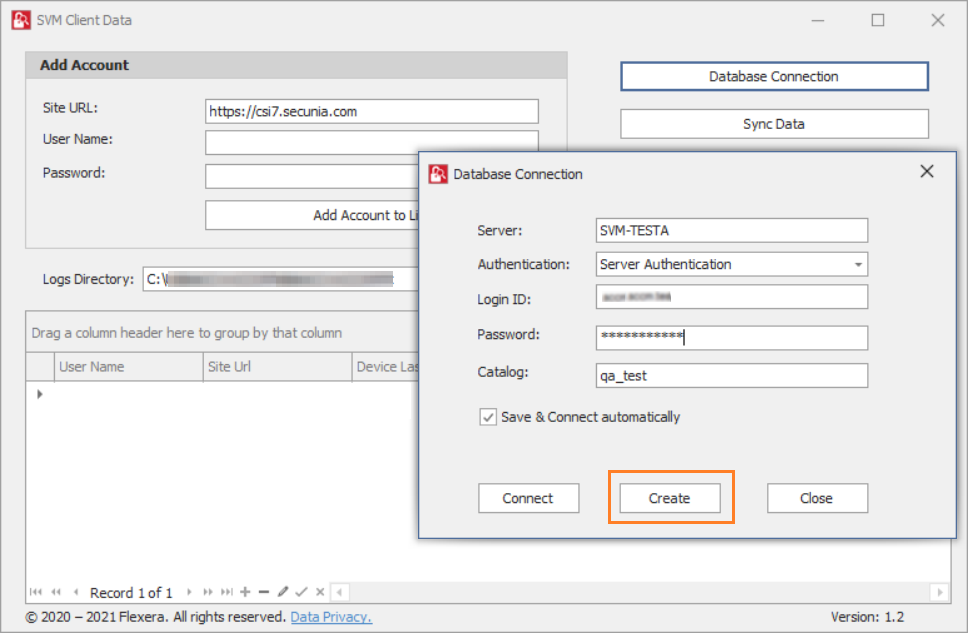Viewport: 968px width, 633px height.
Task: Open the Authentication dropdown
Action: click(858, 265)
